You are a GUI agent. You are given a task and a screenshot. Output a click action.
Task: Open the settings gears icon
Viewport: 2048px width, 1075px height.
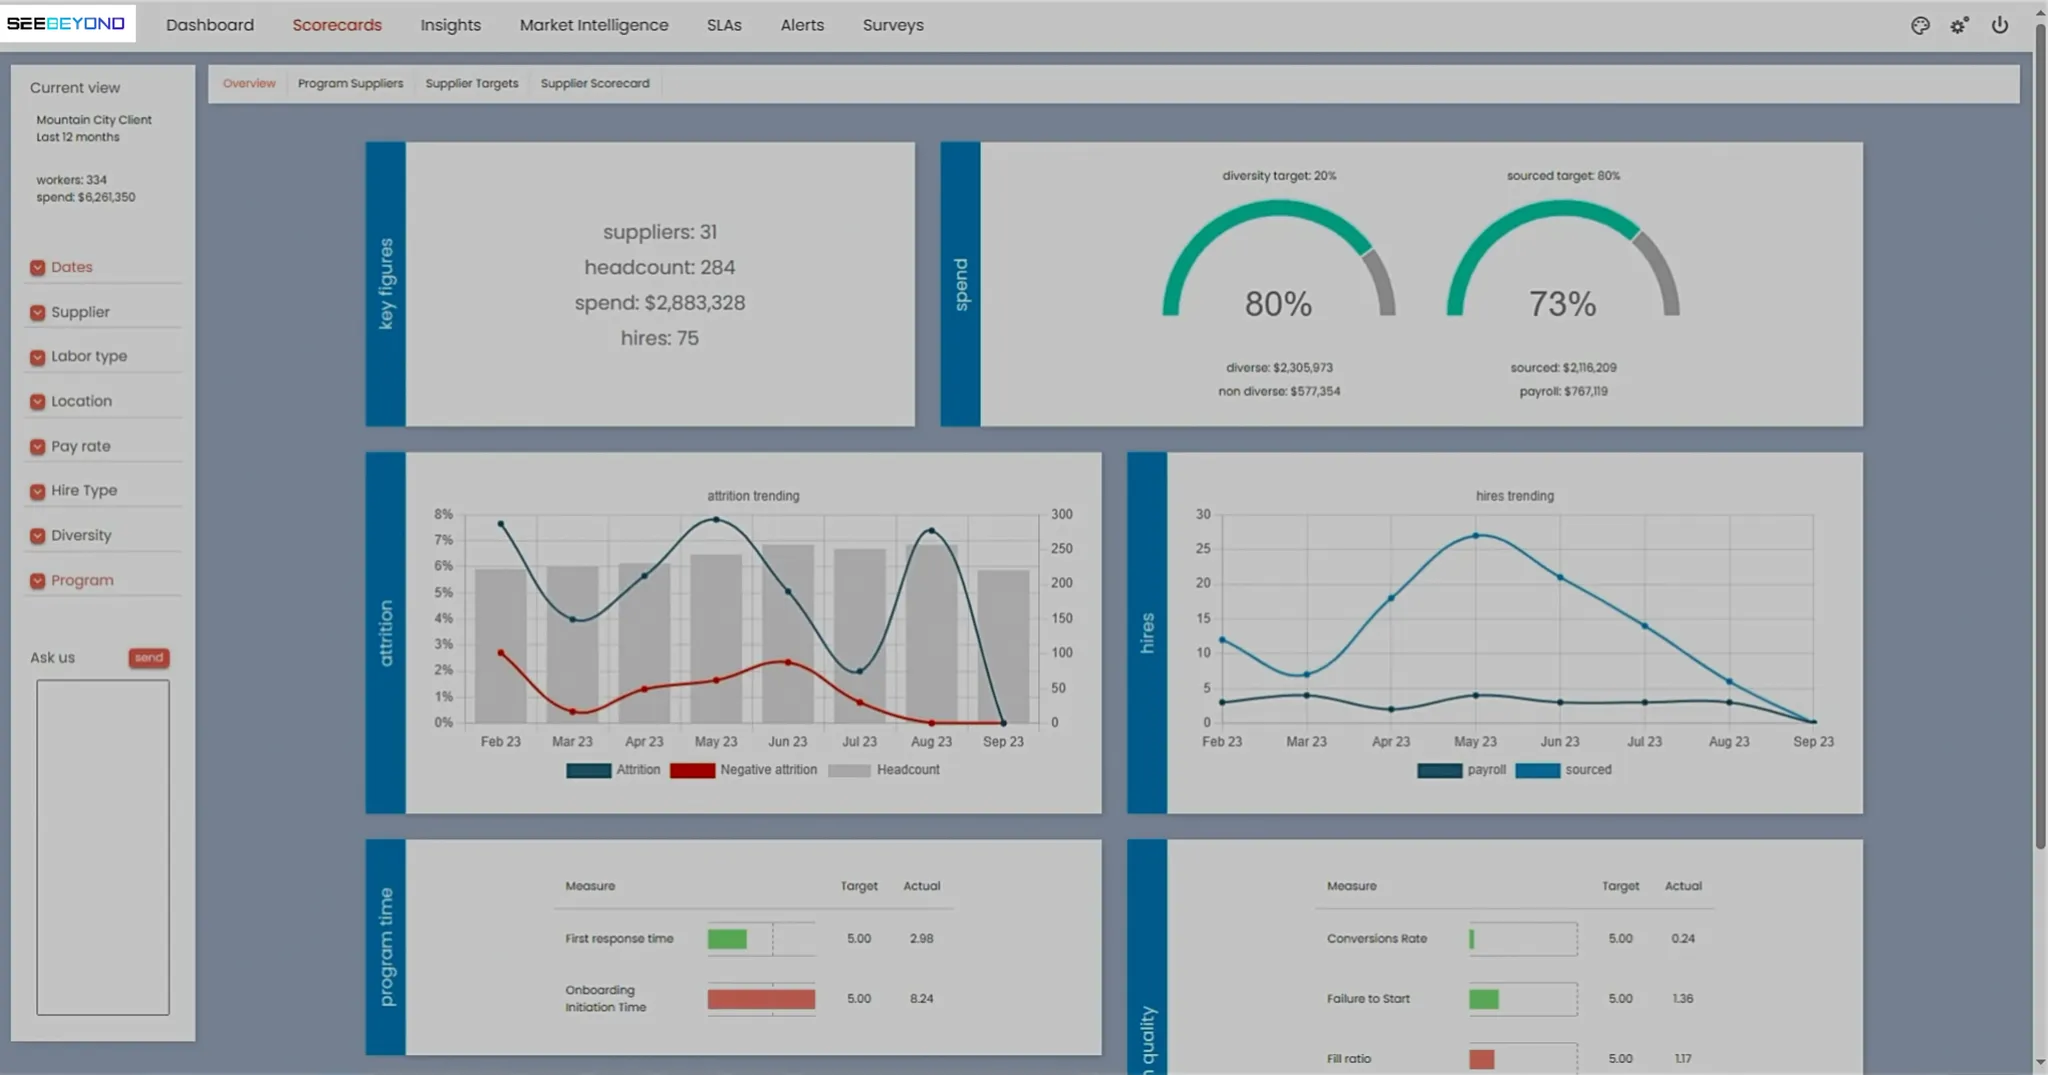[1959, 25]
